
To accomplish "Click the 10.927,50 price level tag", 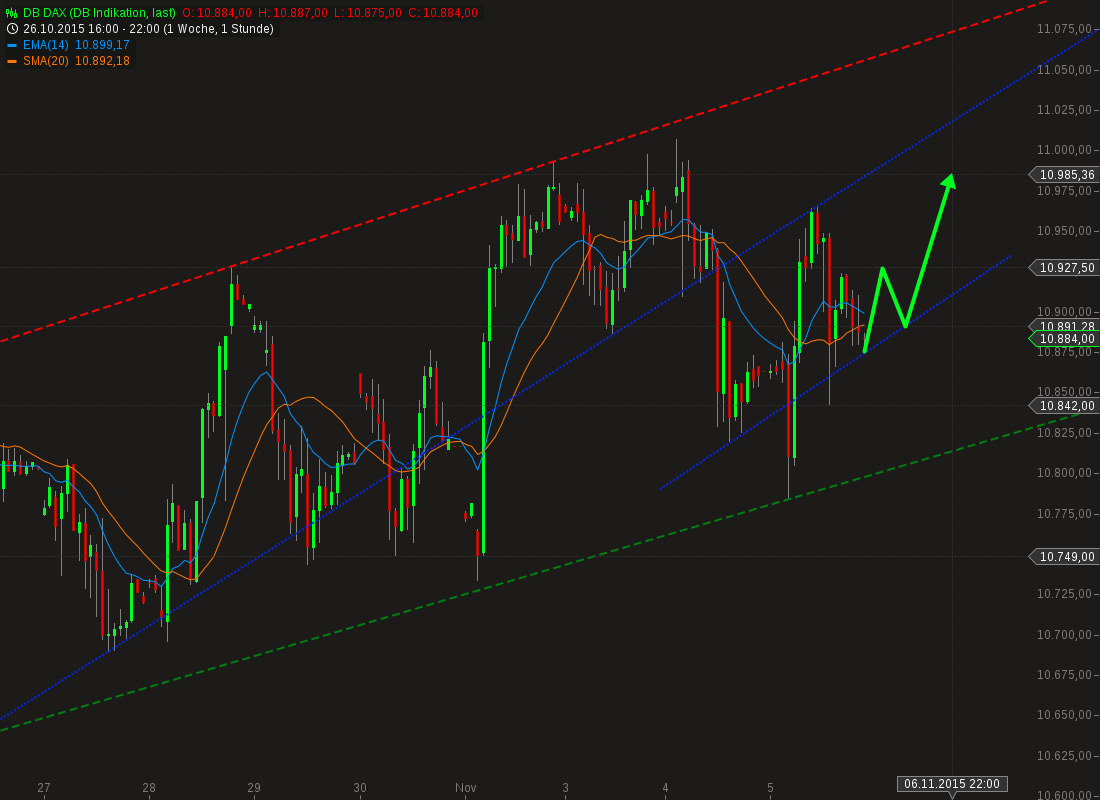I will pyautogui.click(x=1064, y=267).
